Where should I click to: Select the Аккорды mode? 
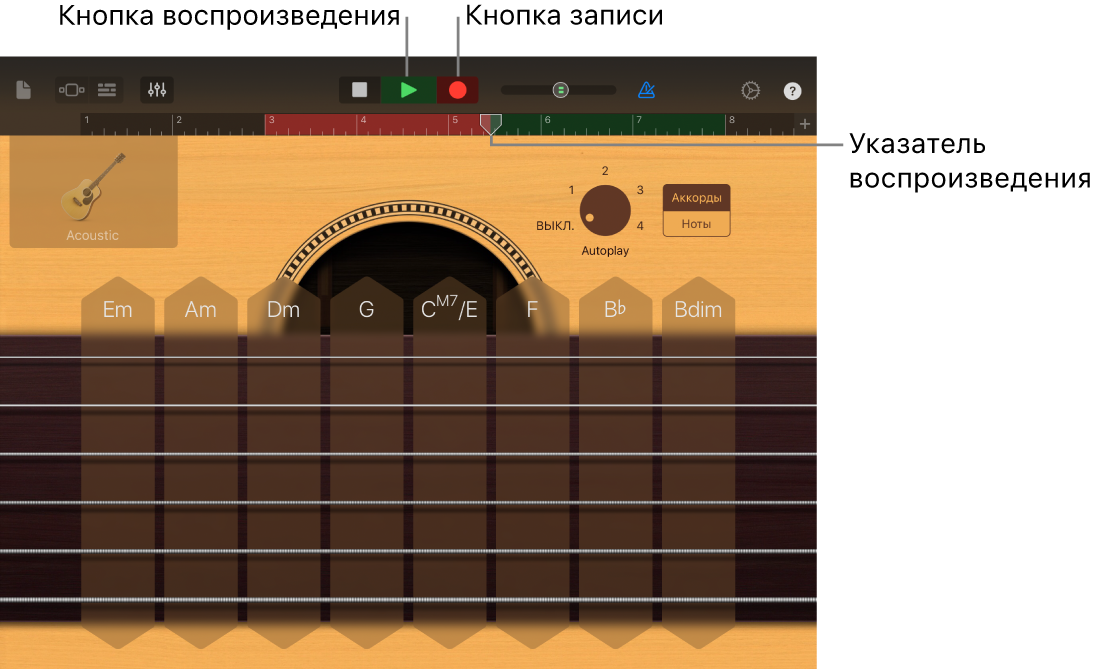click(x=696, y=197)
